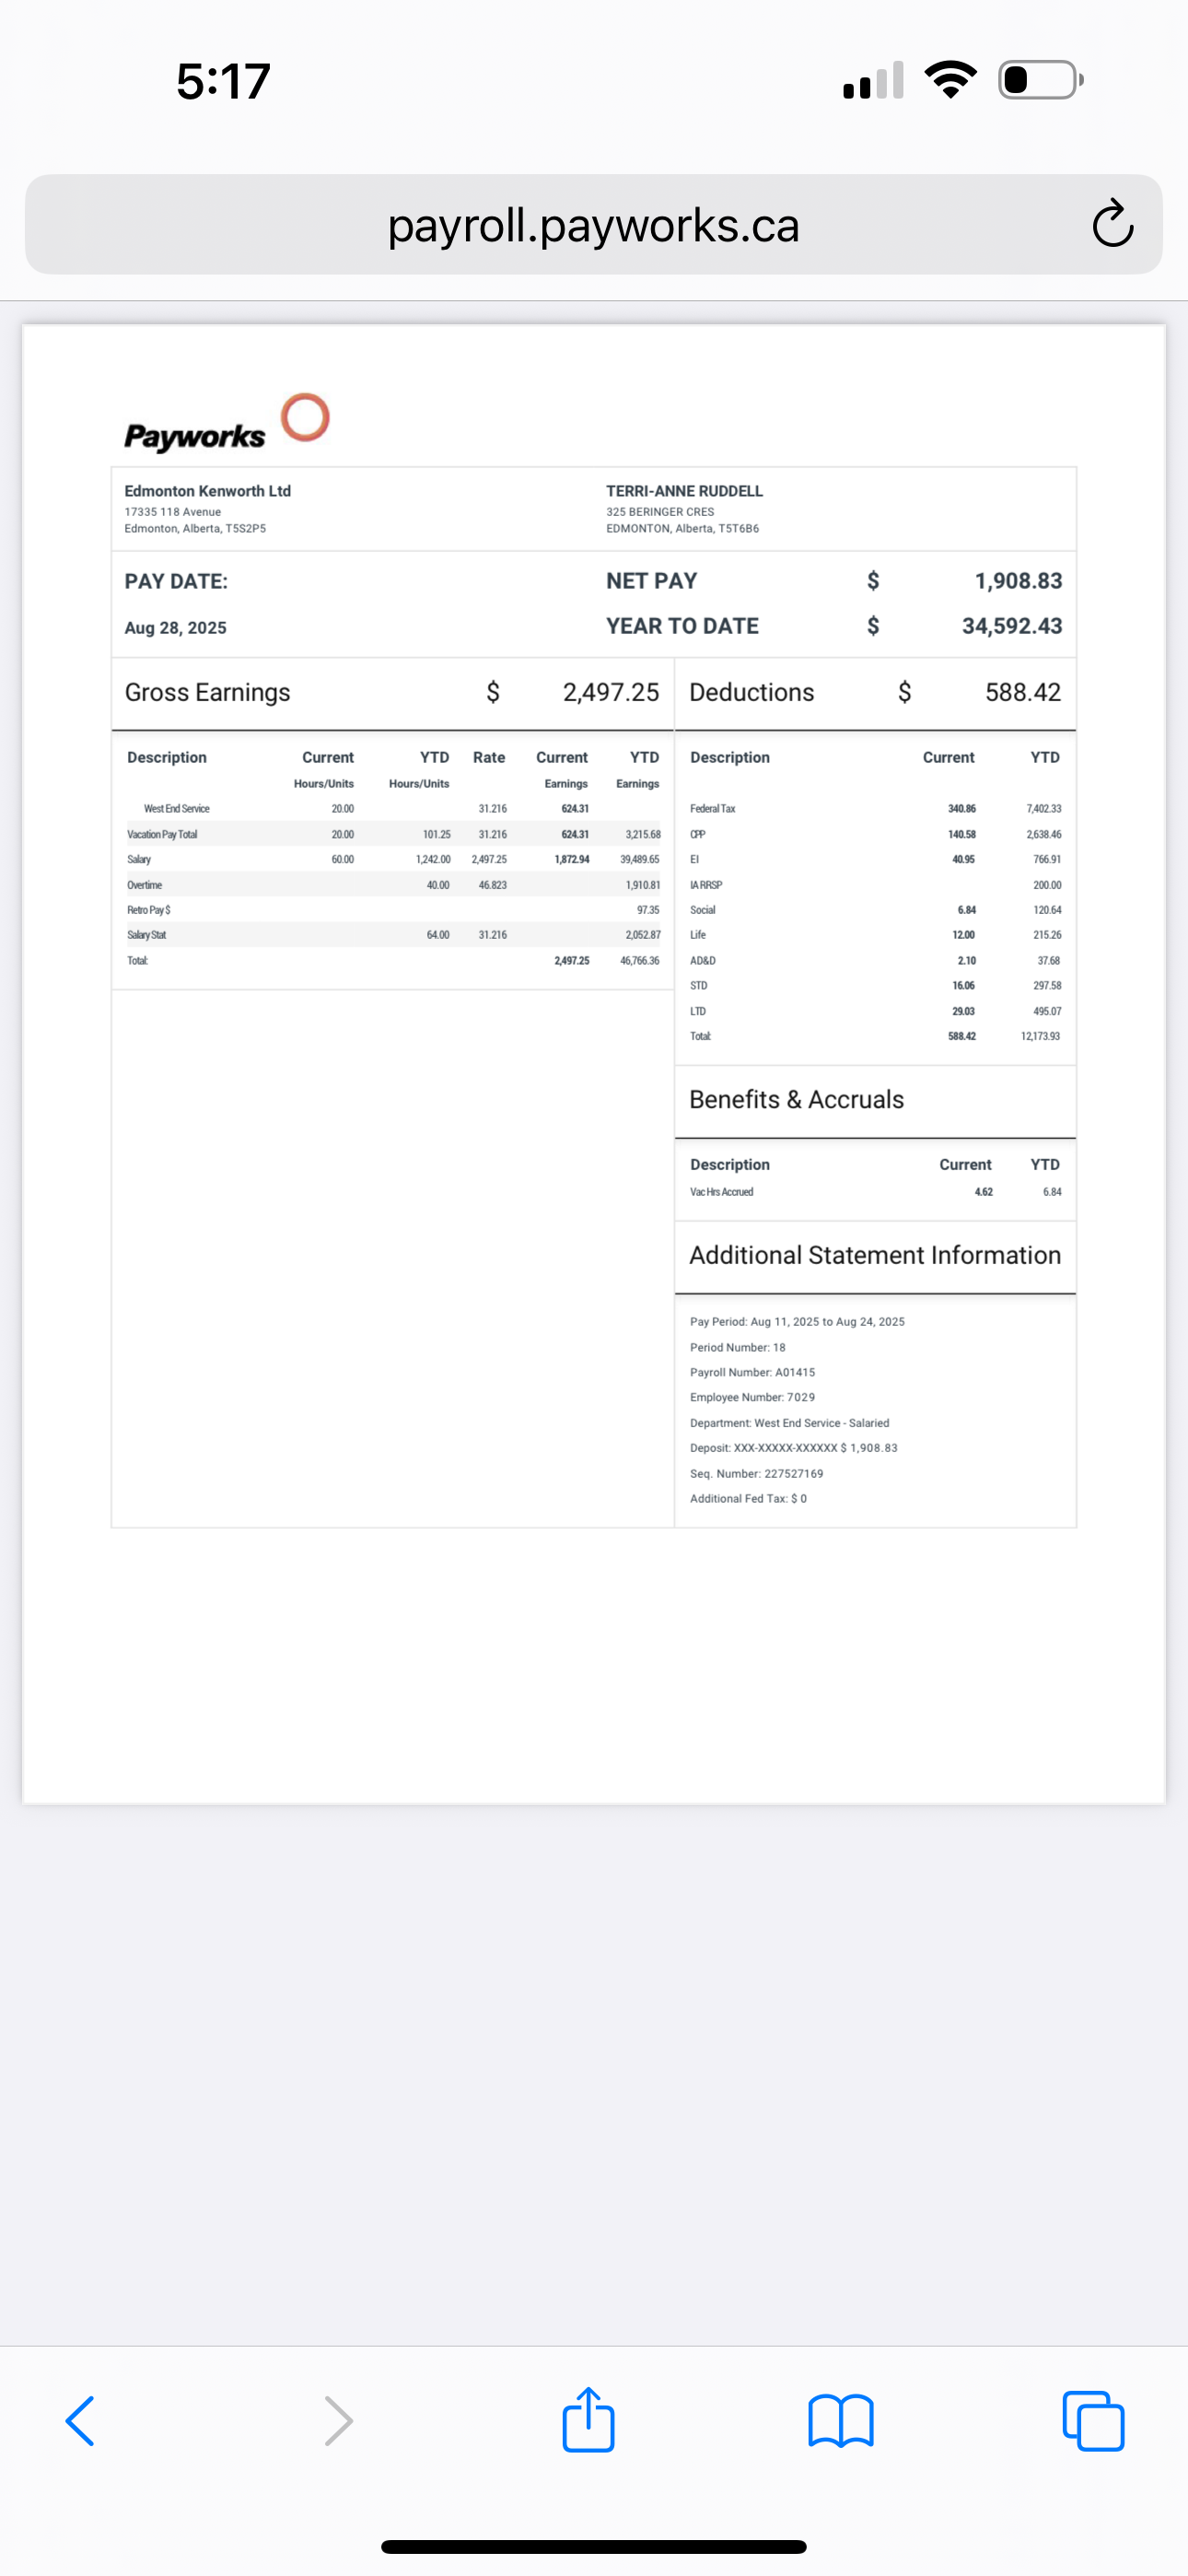The image size is (1188, 2576).
Task: Reload the Payworks payroll page
Action: pyautogui.click(x=1111, y=224)
